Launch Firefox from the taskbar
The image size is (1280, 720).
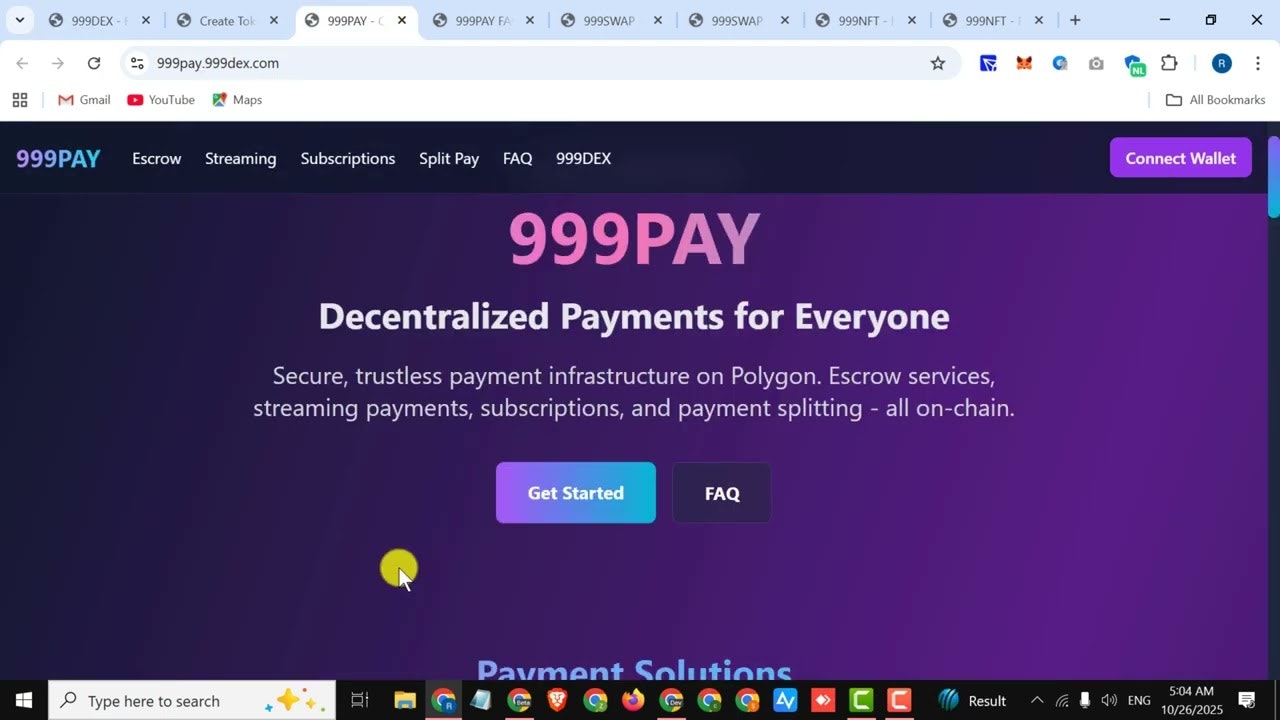633,700
